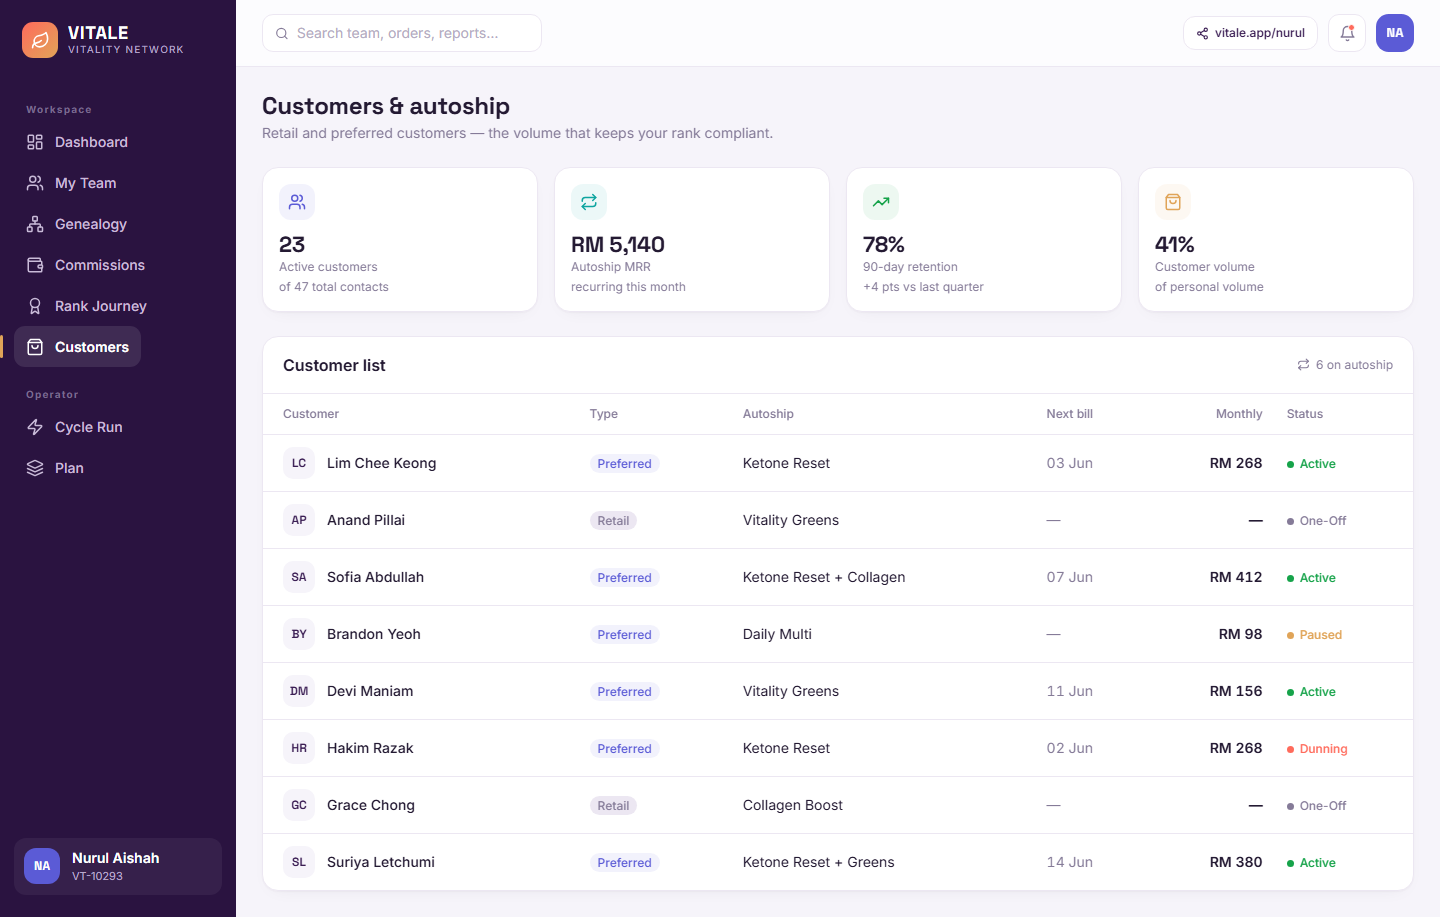Click Dunning status for Hakim Razak
This screenshot has width=1440, height=917.
1317,749
